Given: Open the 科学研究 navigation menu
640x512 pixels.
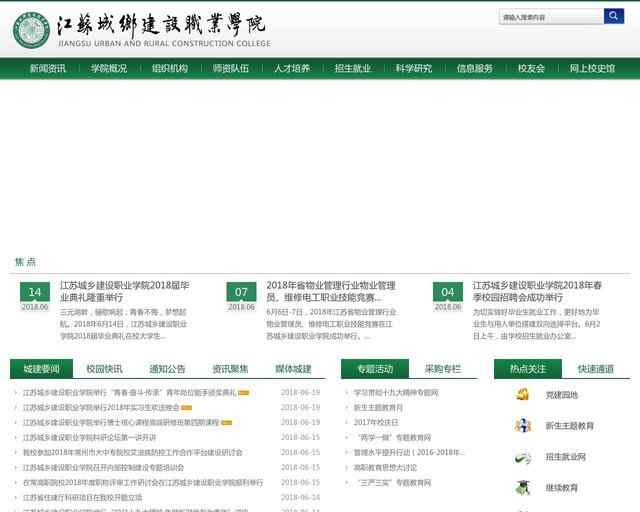Looking at the screenshot, I should click(413, 68).
